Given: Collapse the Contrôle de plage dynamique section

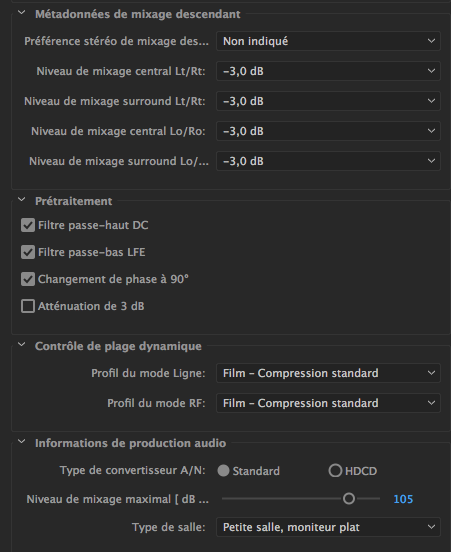Looking at the screenshot, I should [21, 345].
